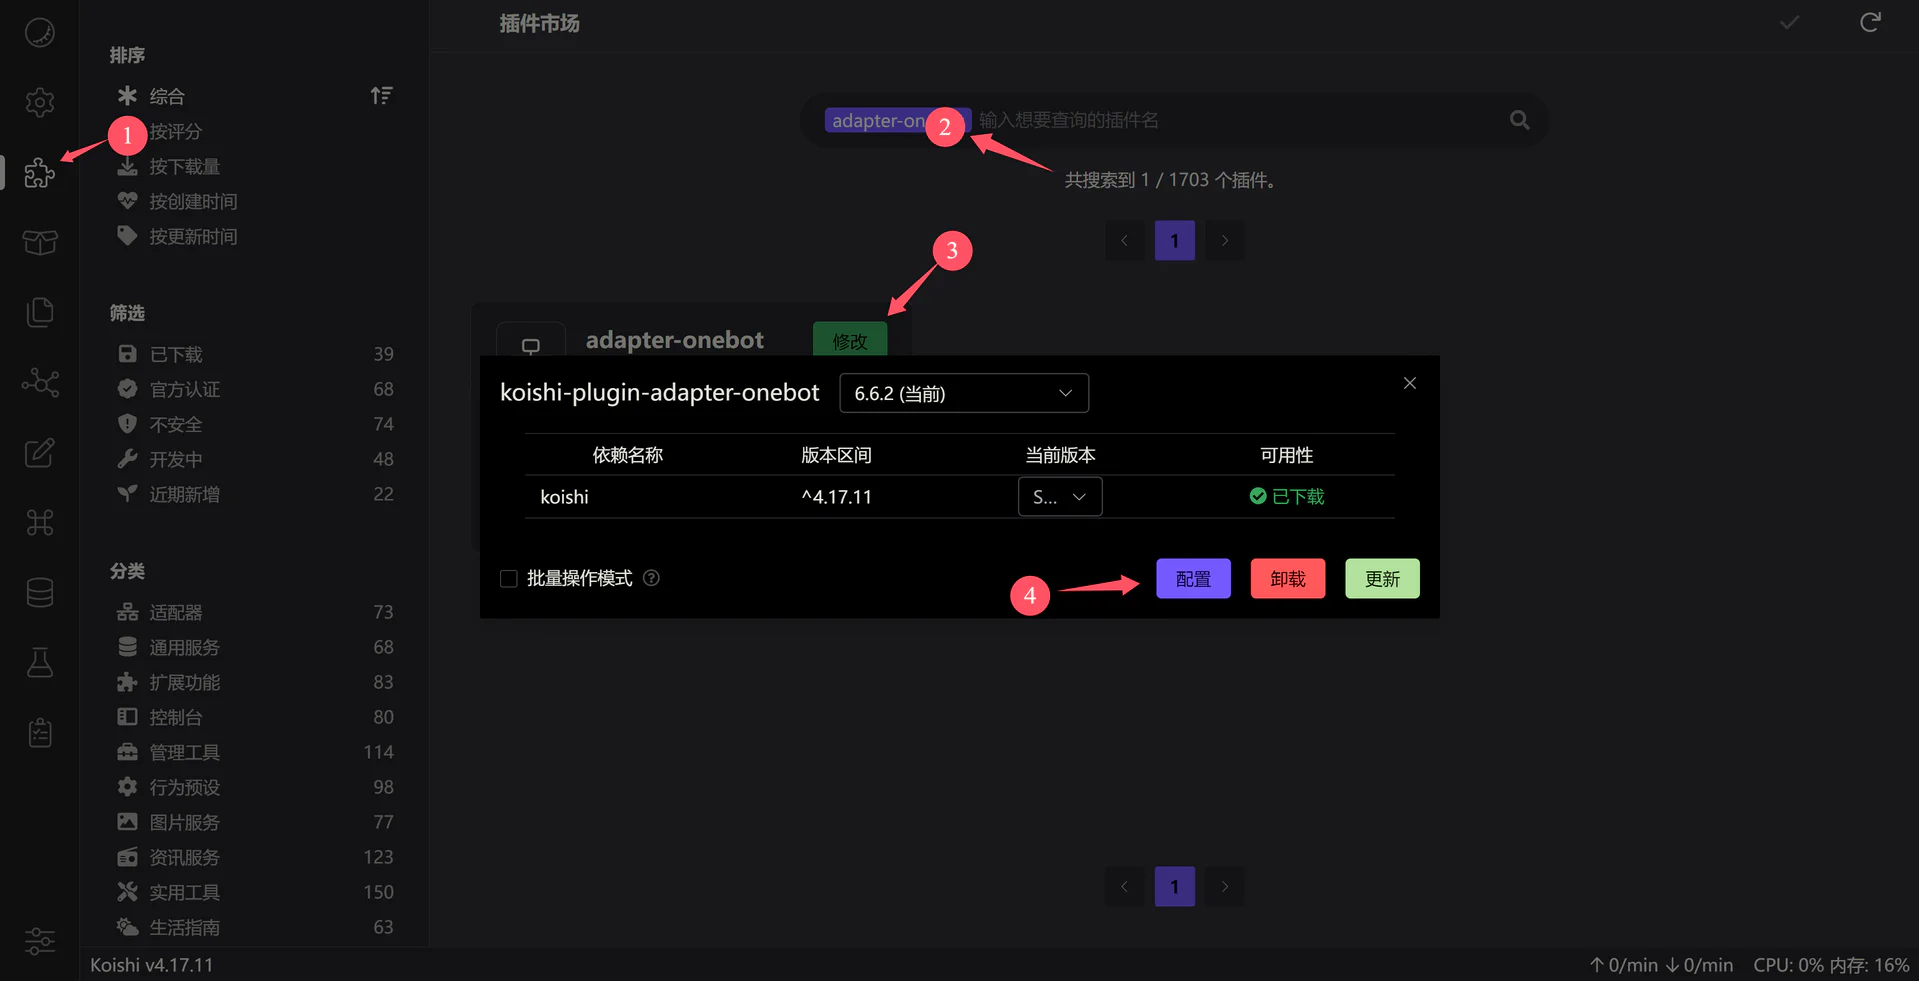Filter by 近期新增
Viewport: 1919px width, 981px height.
pos(255,494)
